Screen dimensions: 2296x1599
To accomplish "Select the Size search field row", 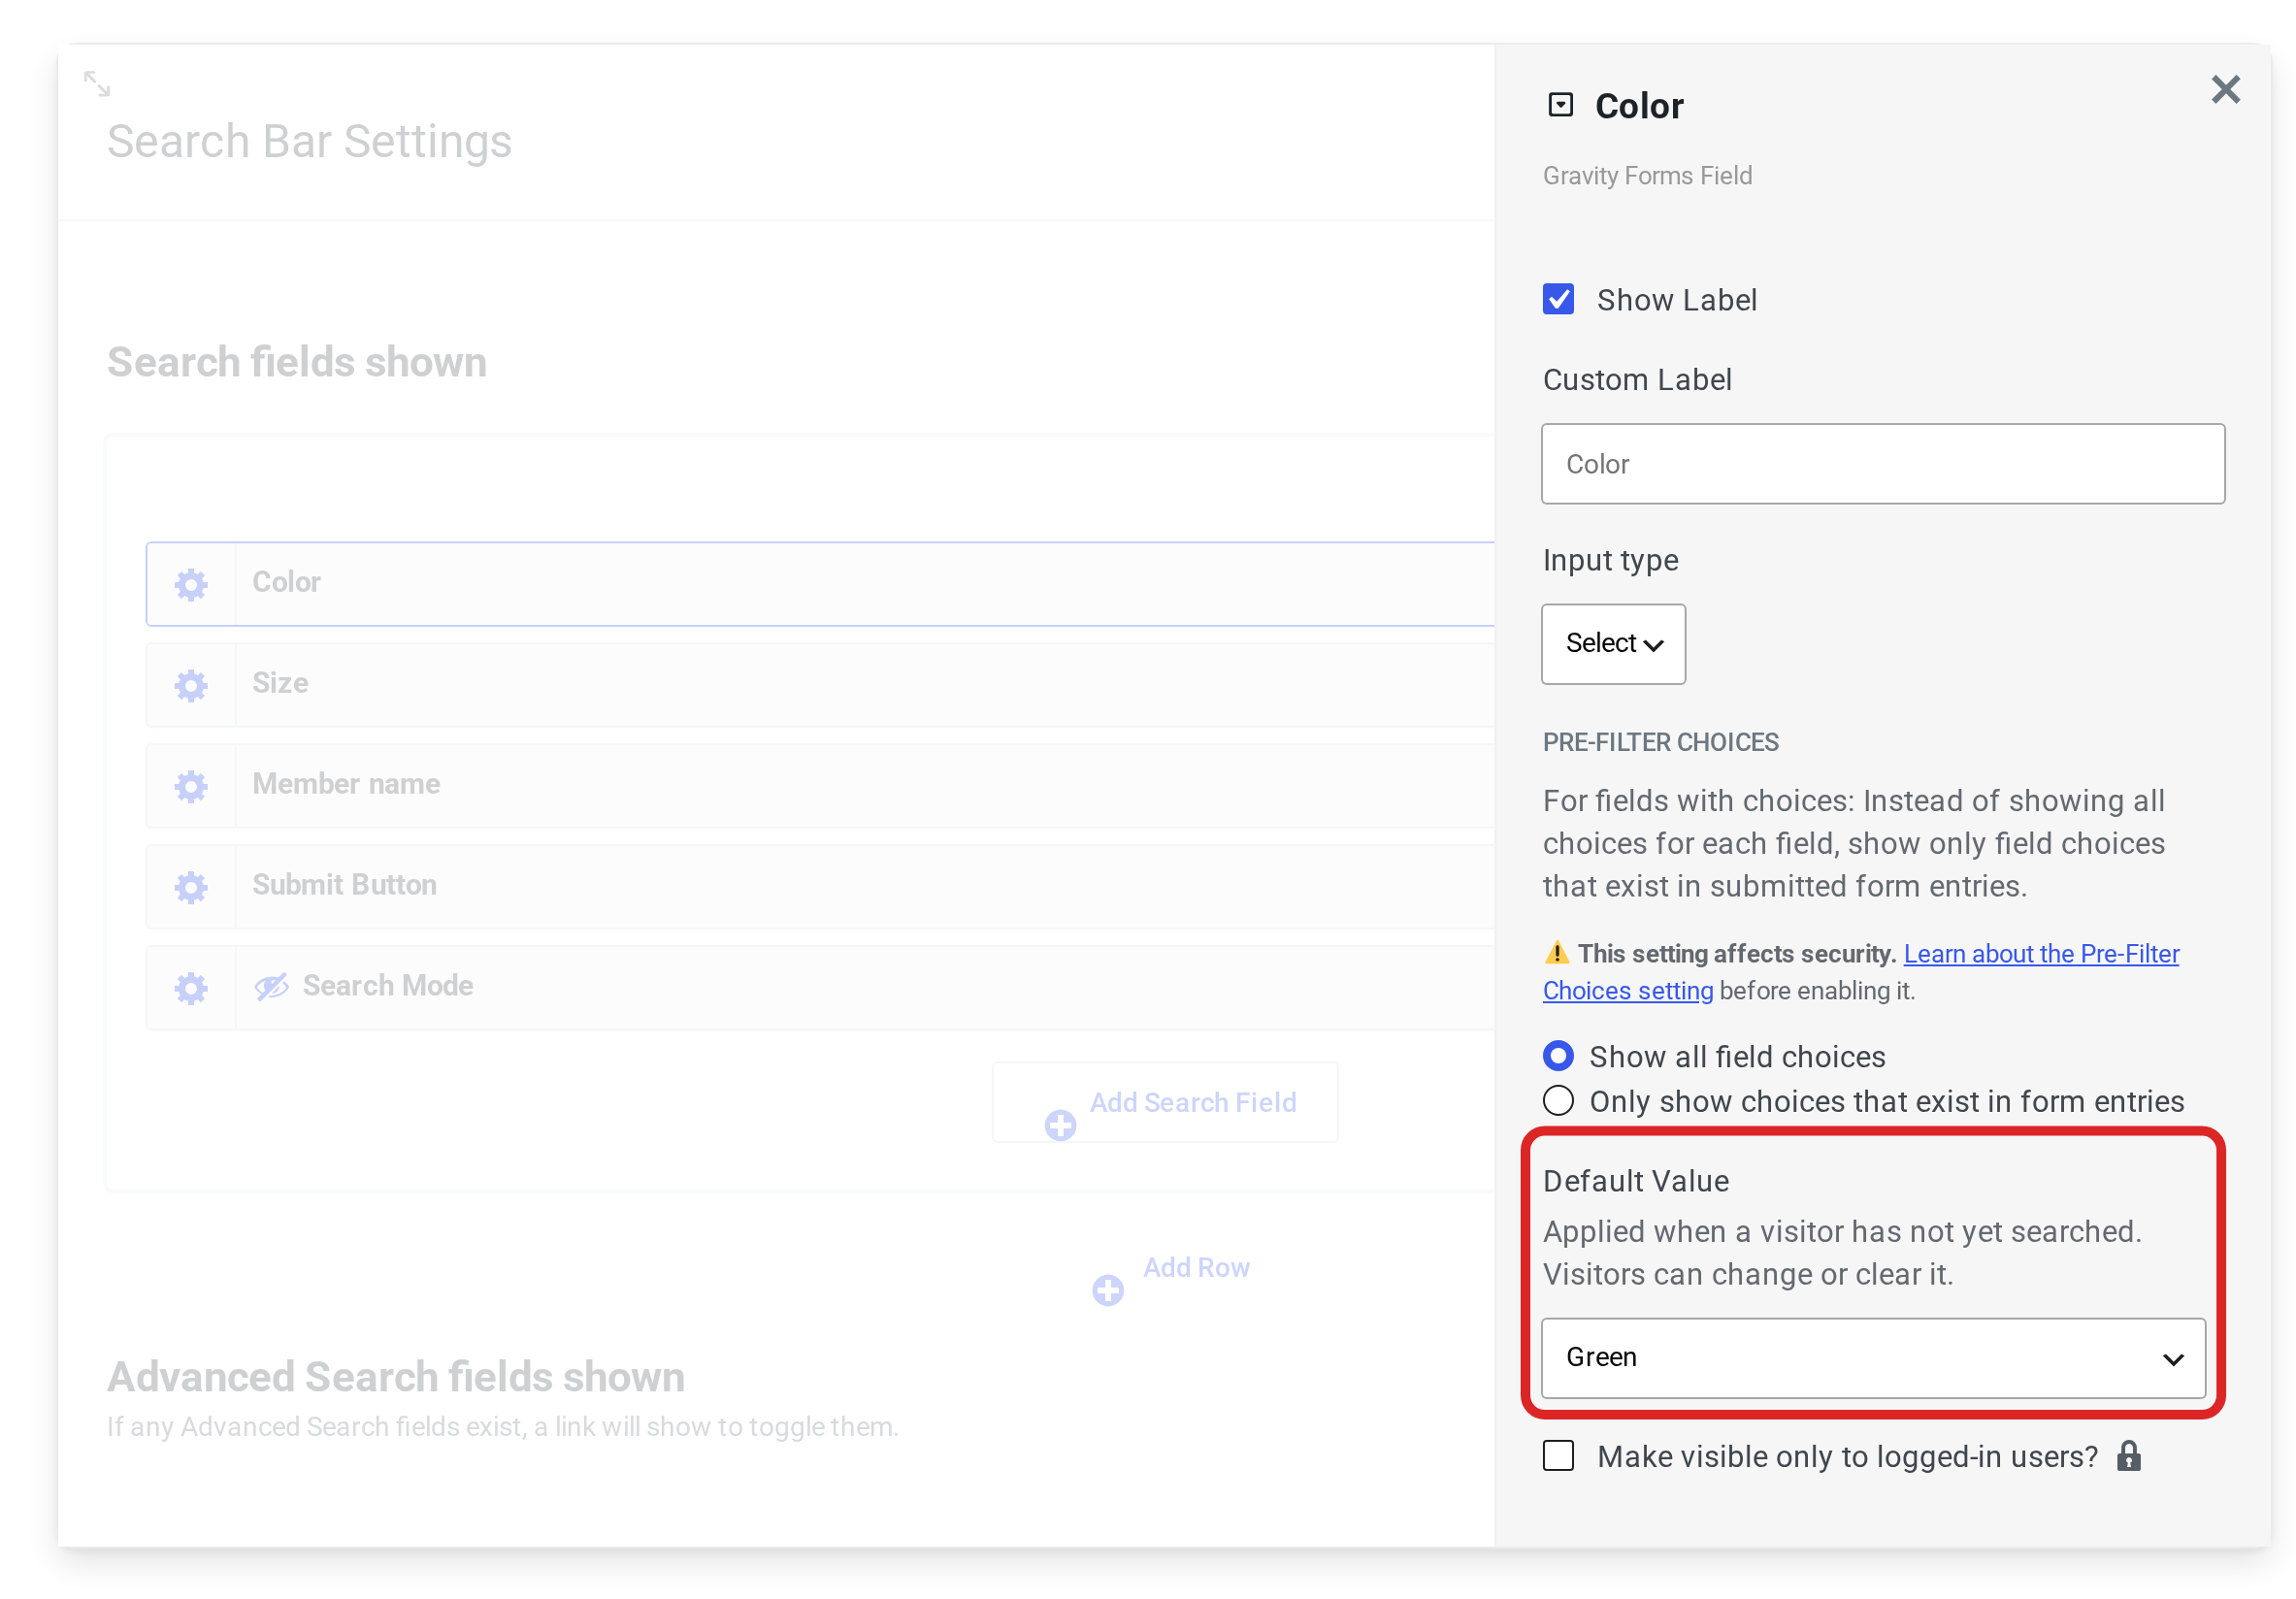I will click(820, 685).
